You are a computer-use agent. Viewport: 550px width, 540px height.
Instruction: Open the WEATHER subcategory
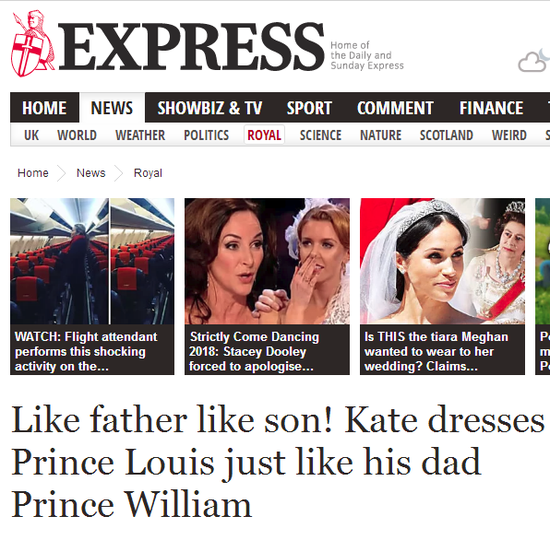coord(140,135)
